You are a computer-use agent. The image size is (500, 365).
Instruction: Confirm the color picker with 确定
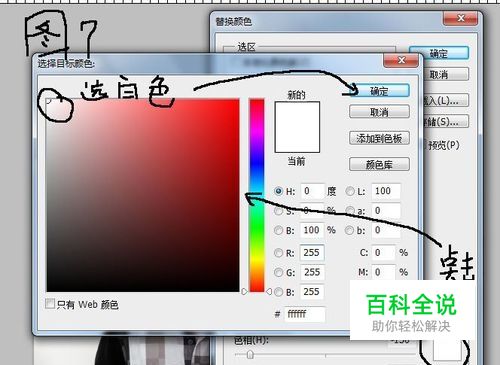coord(379,91)
